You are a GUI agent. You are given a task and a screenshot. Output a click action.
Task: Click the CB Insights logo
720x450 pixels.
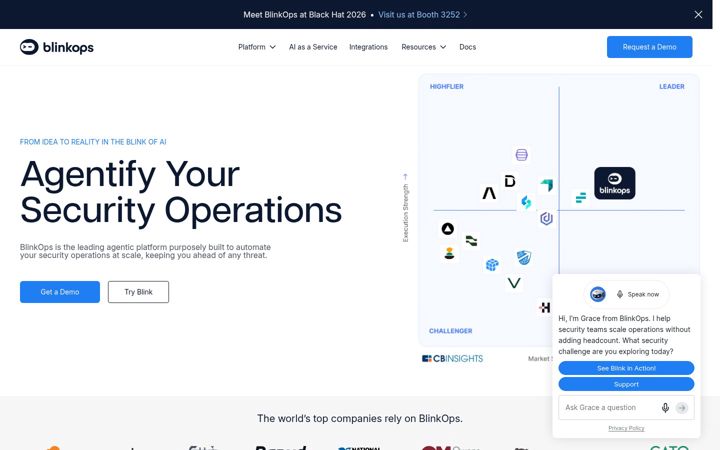tap(452, 359)
